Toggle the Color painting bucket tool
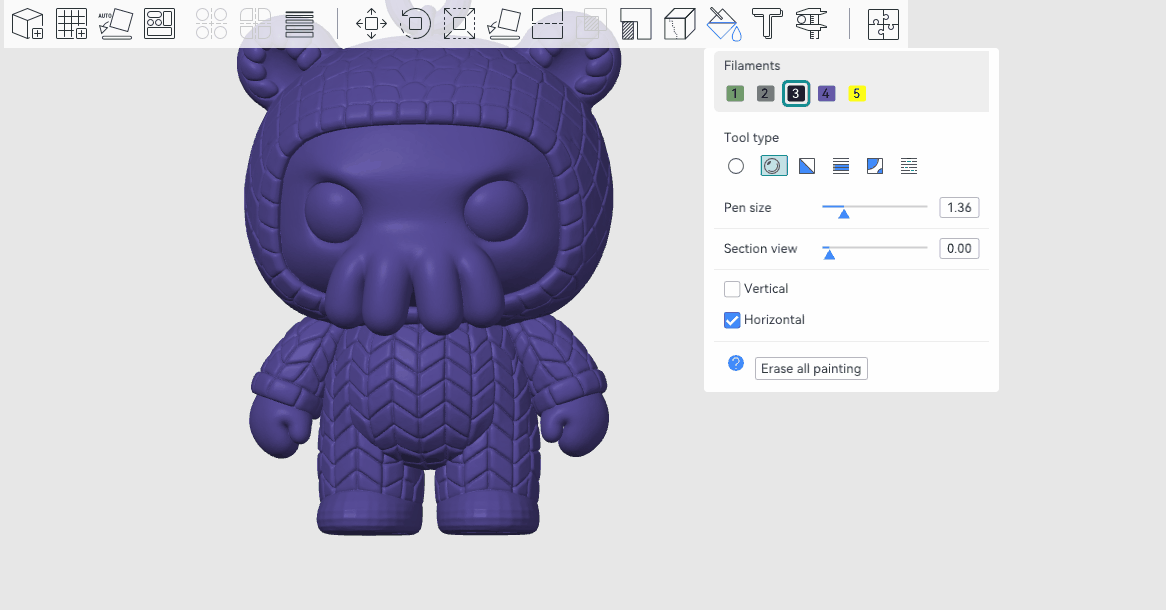Viewport: 1166px width, 610px height. [x=724, y=24]
